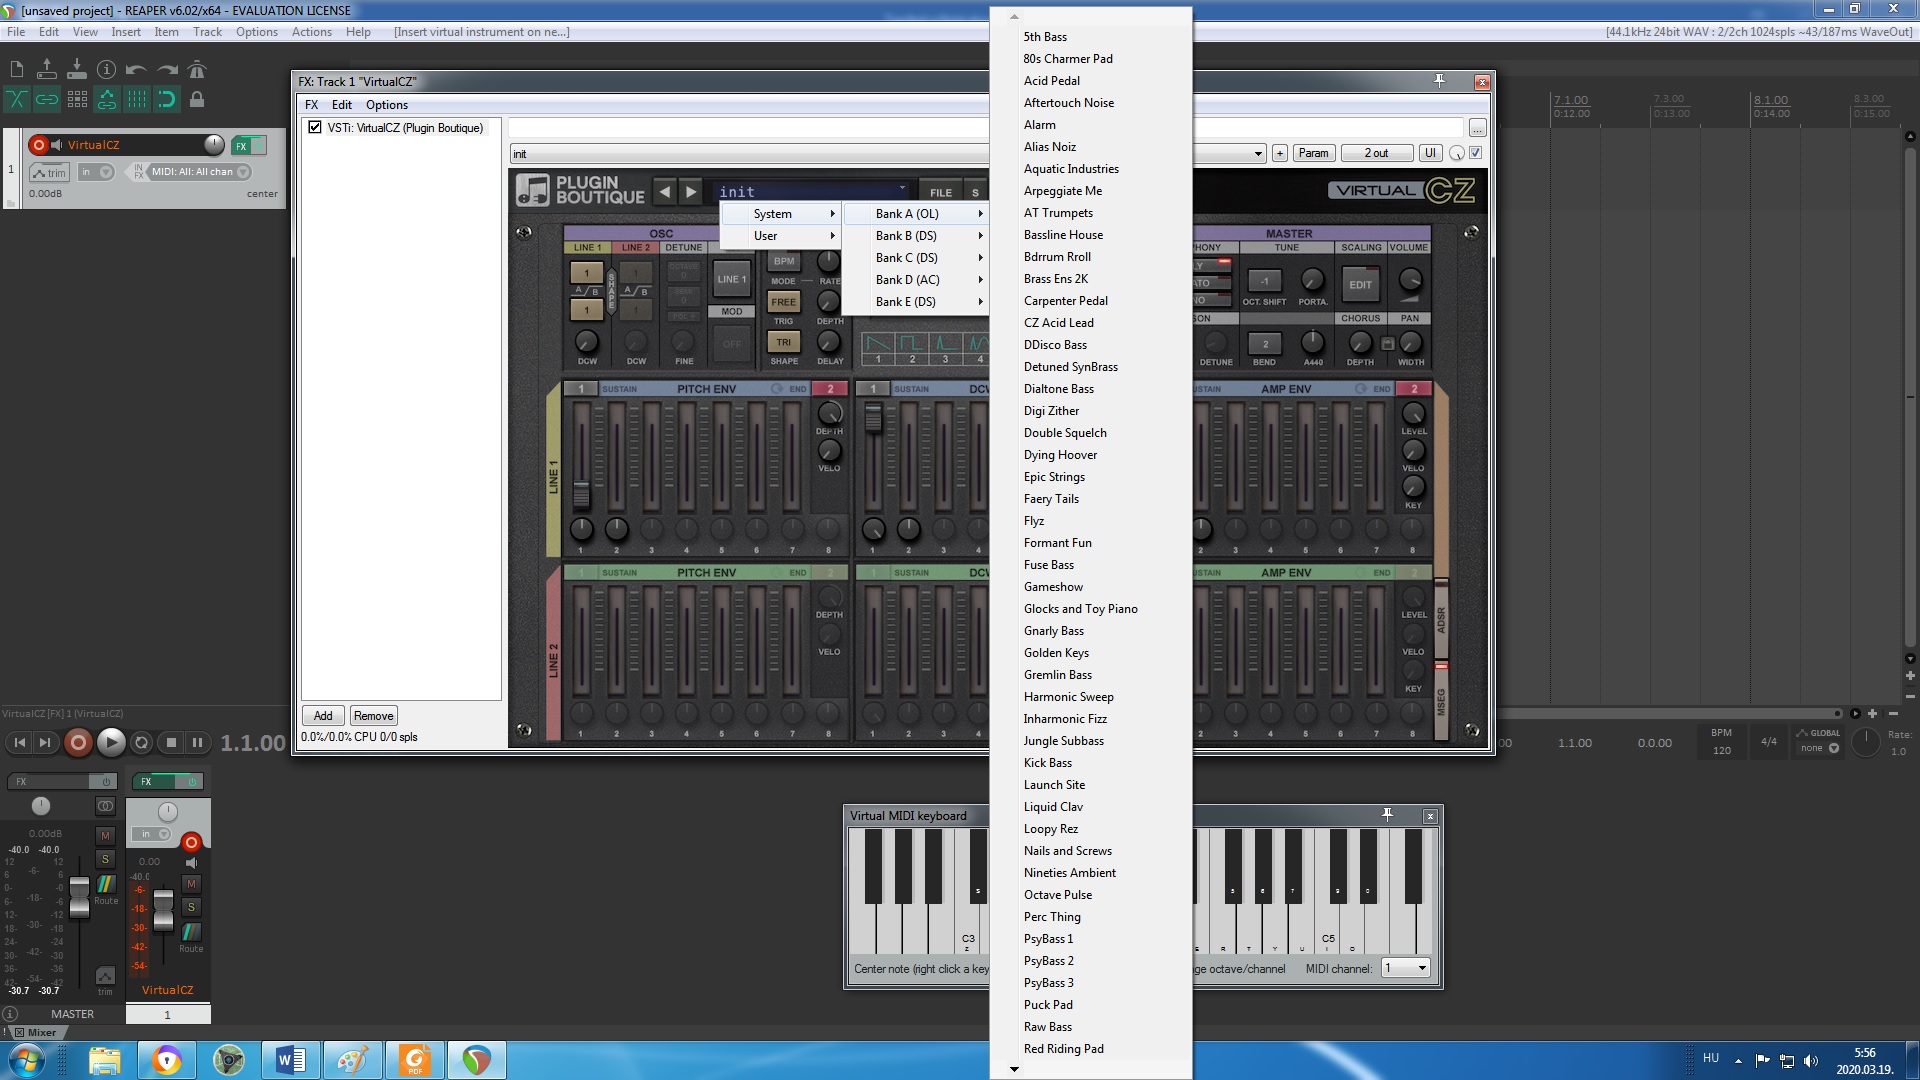Screen dimensions: 1920x1080
Task: Toggle the VSTi VirtualCZ enable checkbox
Action: pos(315,128)
